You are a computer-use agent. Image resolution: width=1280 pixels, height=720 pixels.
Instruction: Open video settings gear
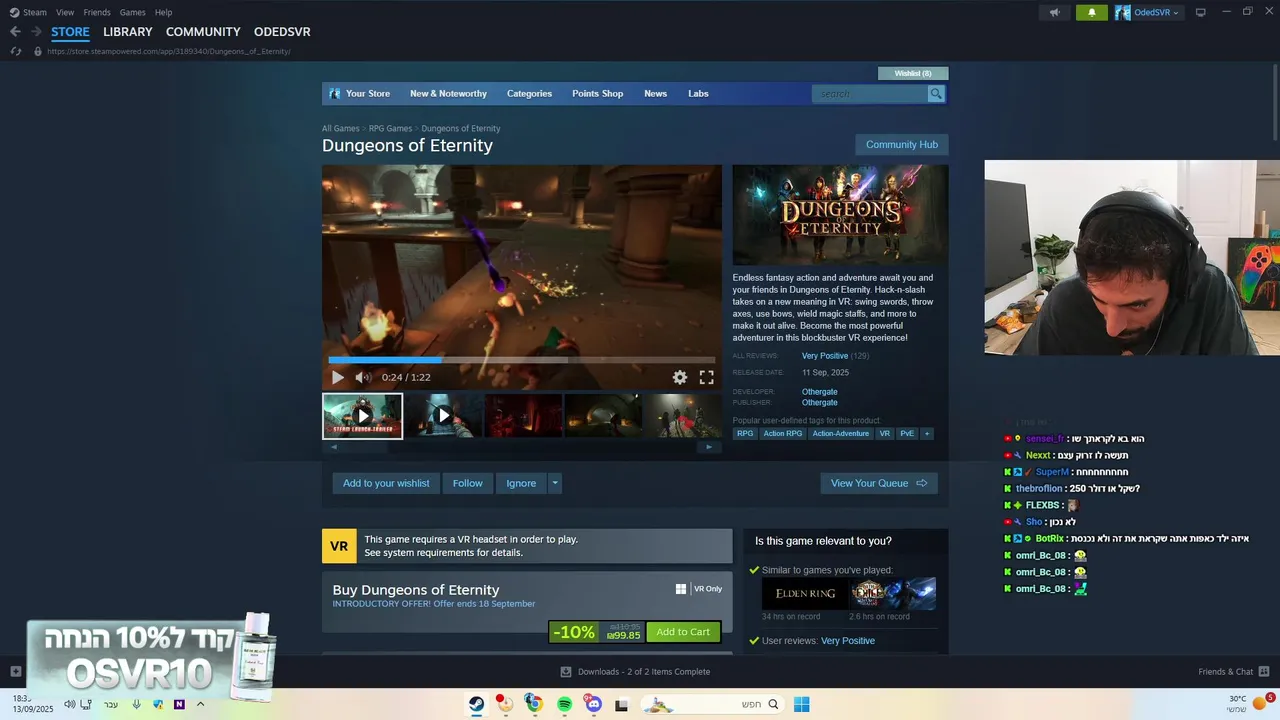pos(680,377)
